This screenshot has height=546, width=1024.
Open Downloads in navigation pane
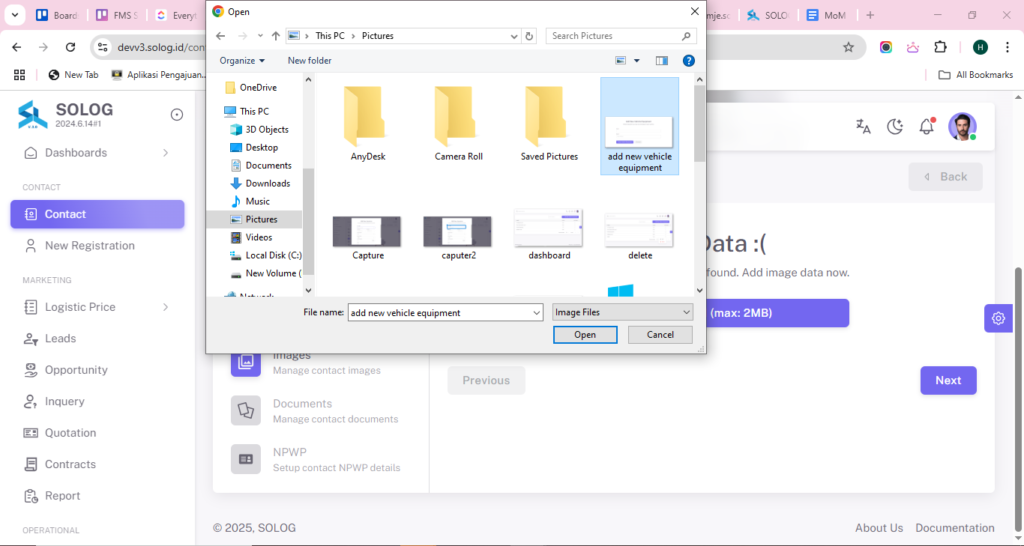pos(261,184)
